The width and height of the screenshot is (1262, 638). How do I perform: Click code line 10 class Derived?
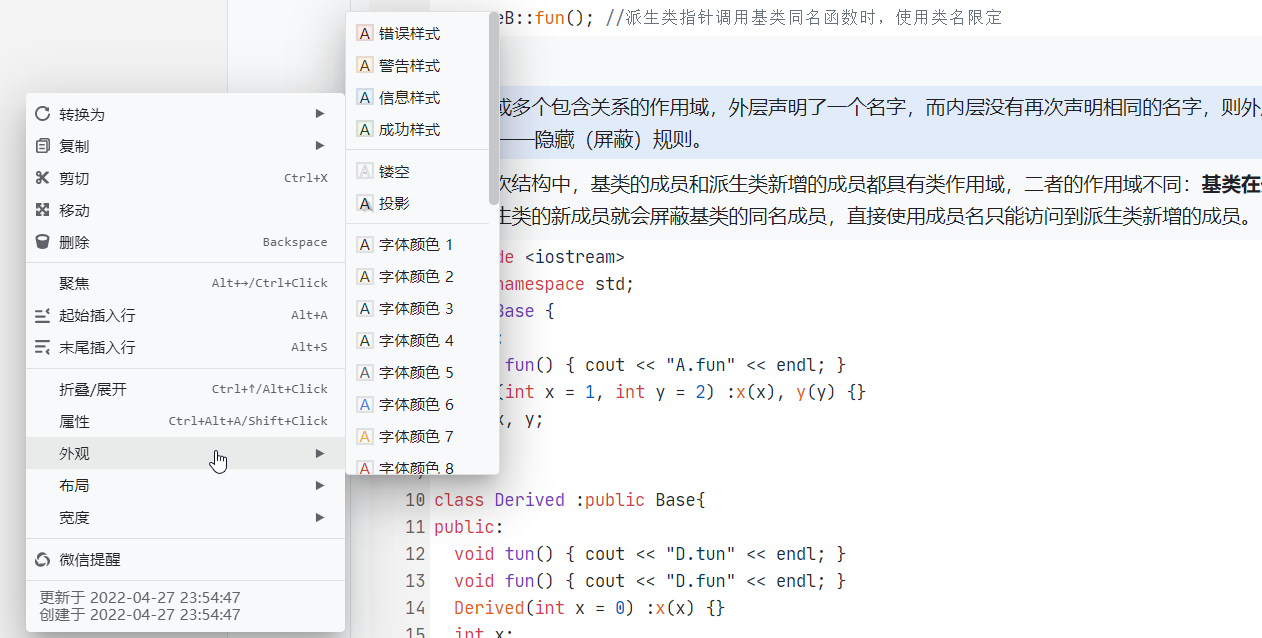[570, 500]
